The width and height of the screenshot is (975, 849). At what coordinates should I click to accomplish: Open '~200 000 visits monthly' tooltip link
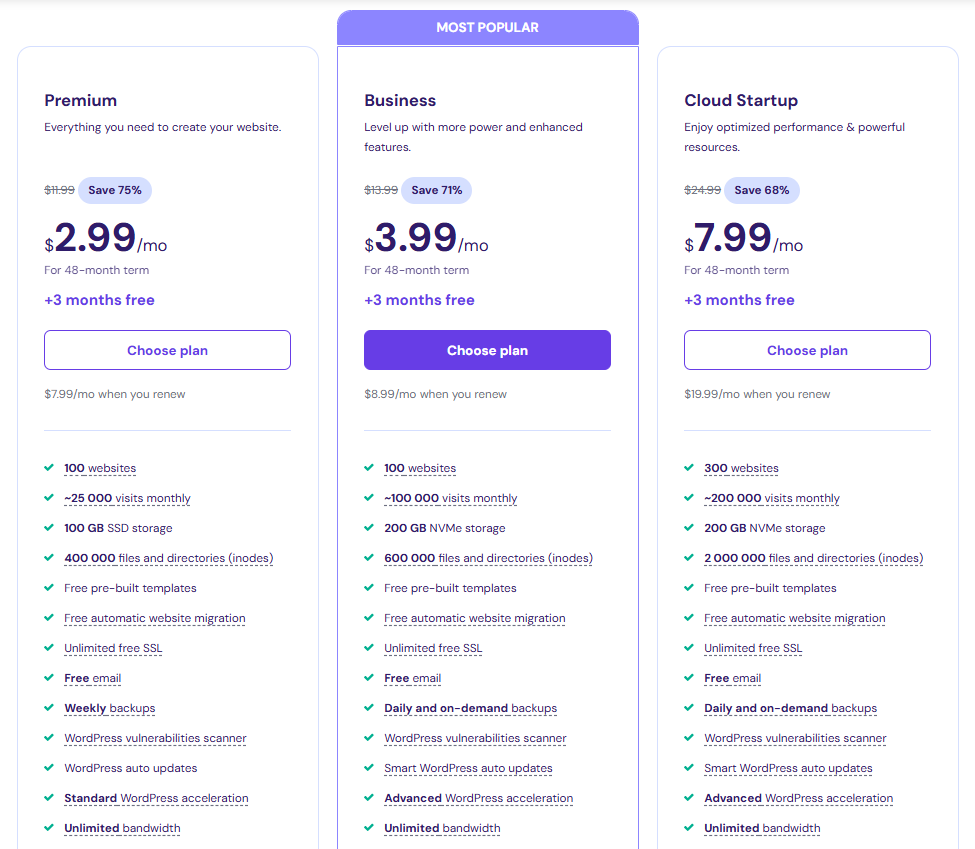tap(772, 498)
